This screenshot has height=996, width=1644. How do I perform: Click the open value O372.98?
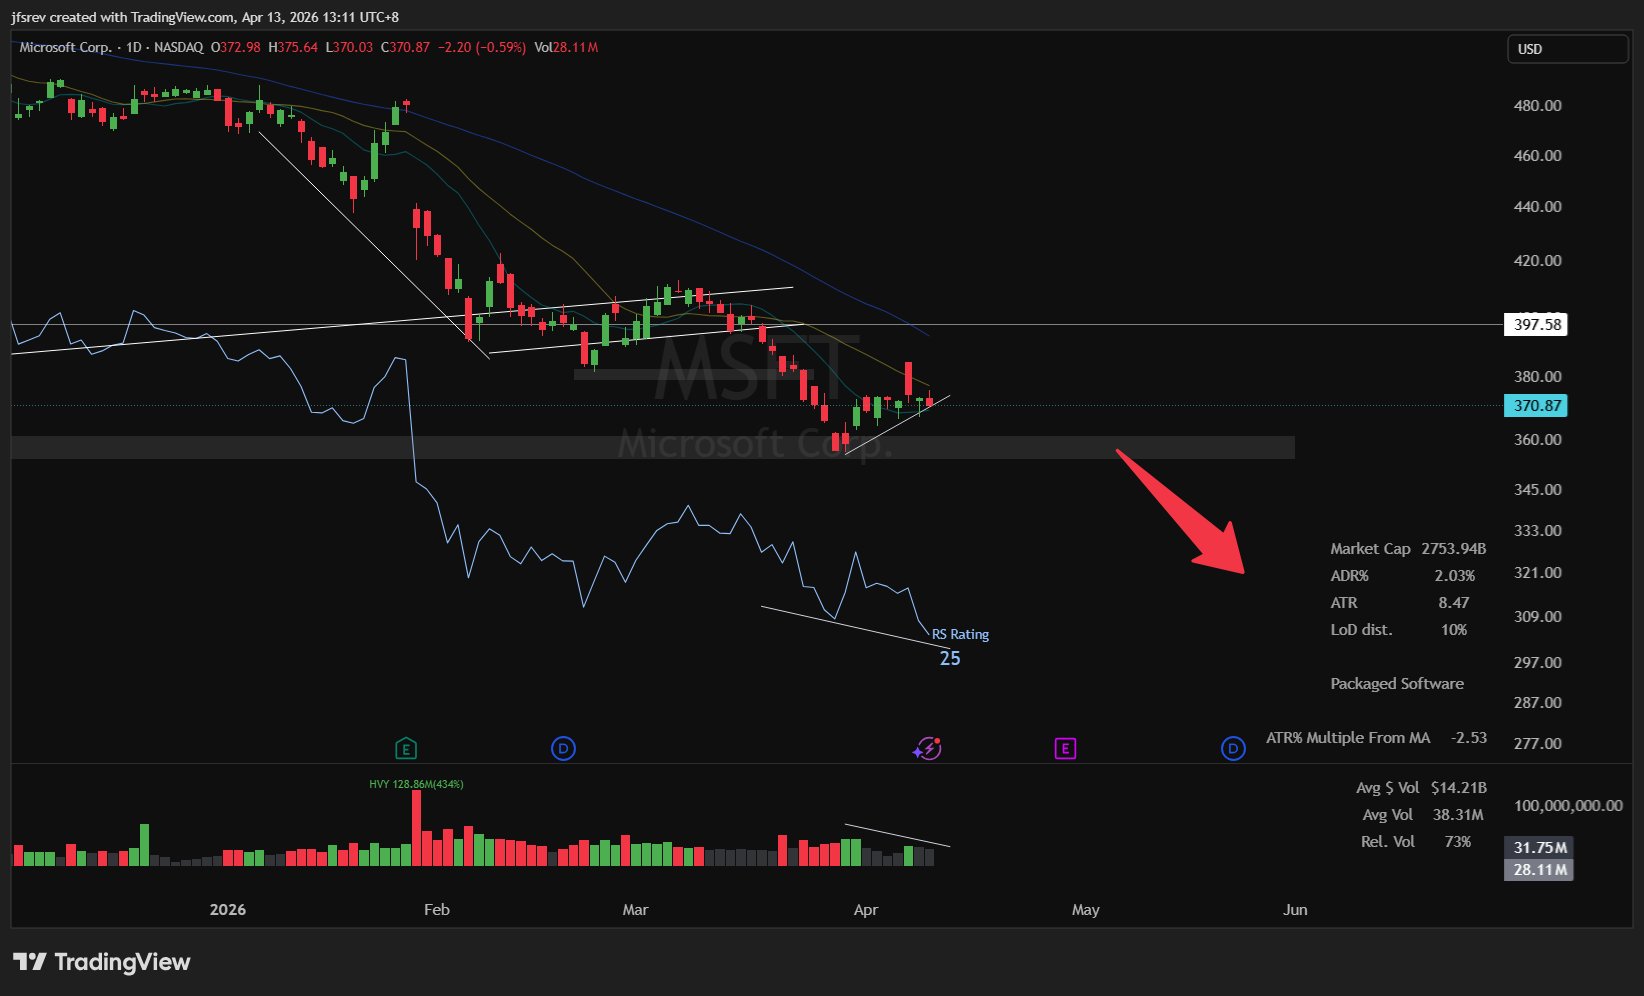tap(235, 47)
